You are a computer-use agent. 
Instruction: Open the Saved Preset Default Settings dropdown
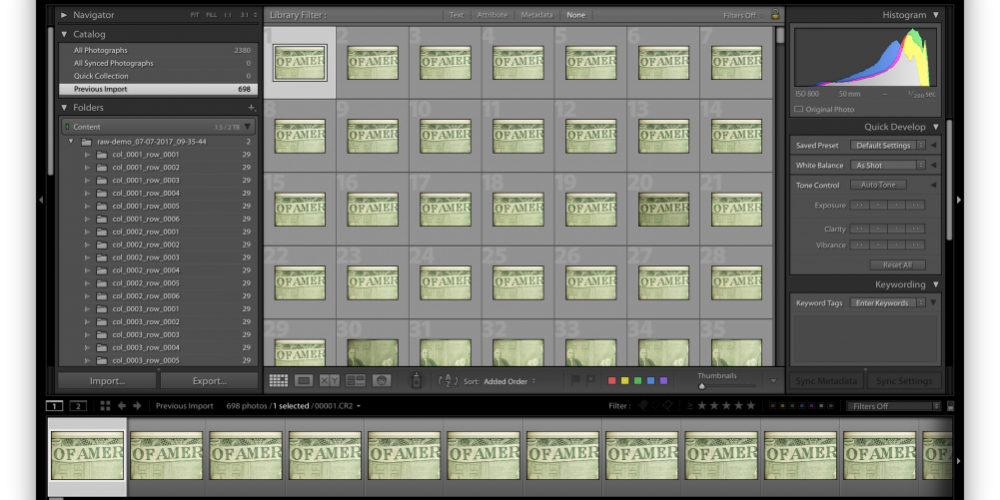888,145
